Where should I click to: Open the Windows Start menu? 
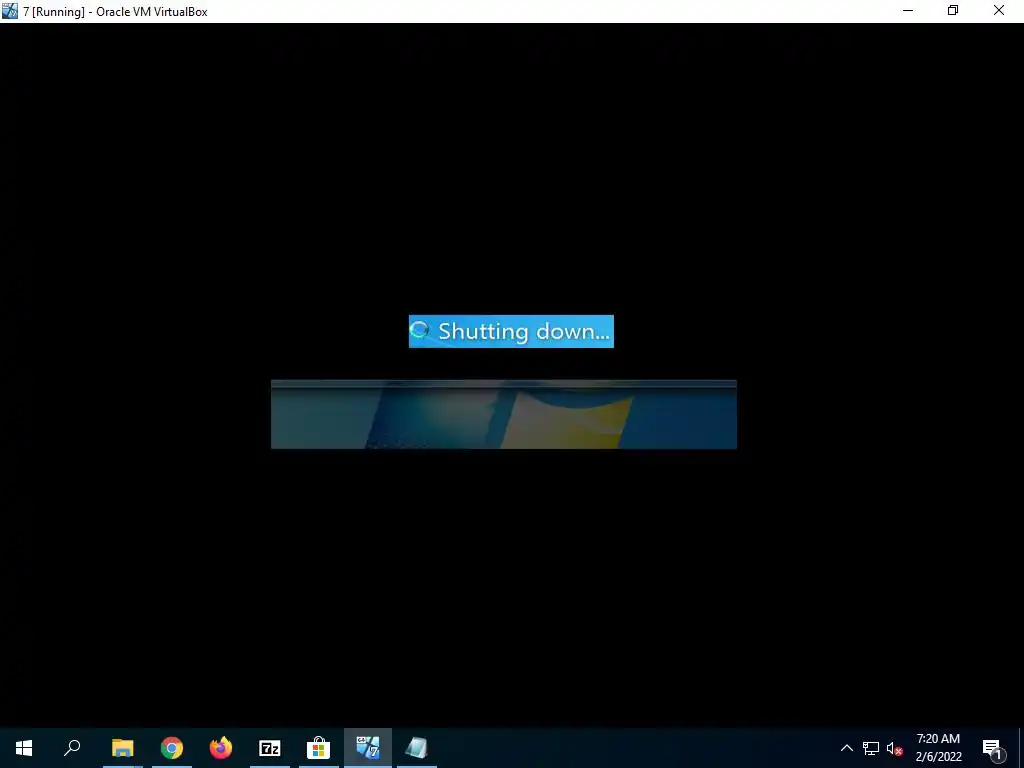click(24, 748)
